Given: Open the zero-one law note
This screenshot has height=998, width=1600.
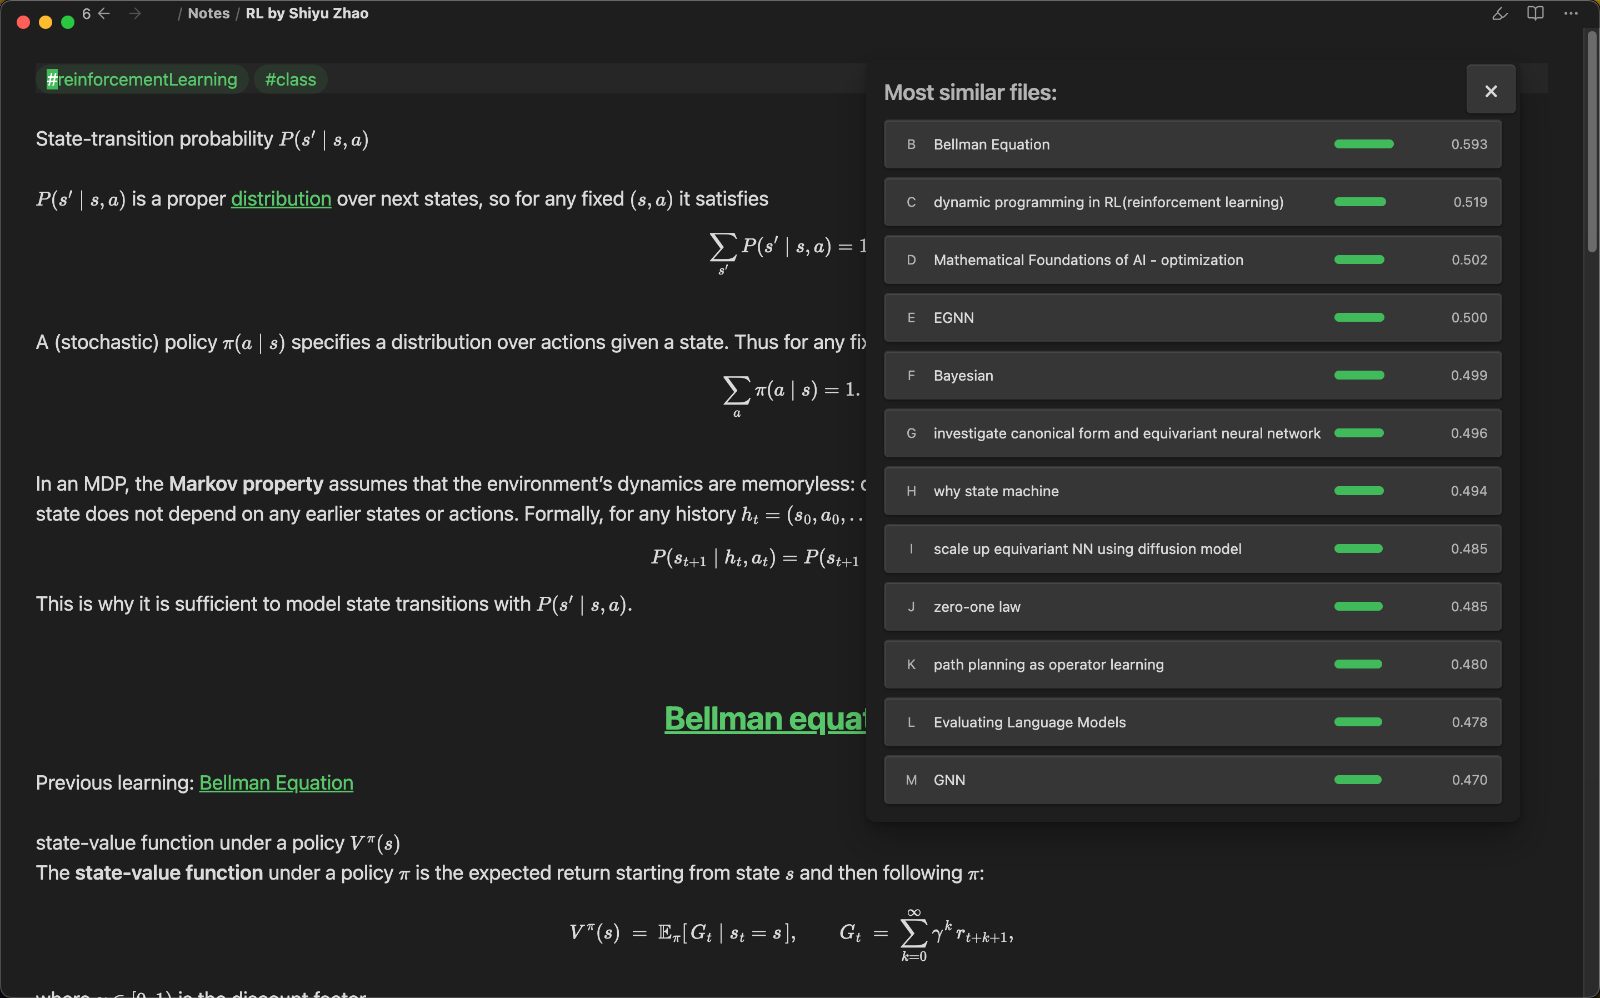Looking at the screenshot, I should click(1192, 607).
